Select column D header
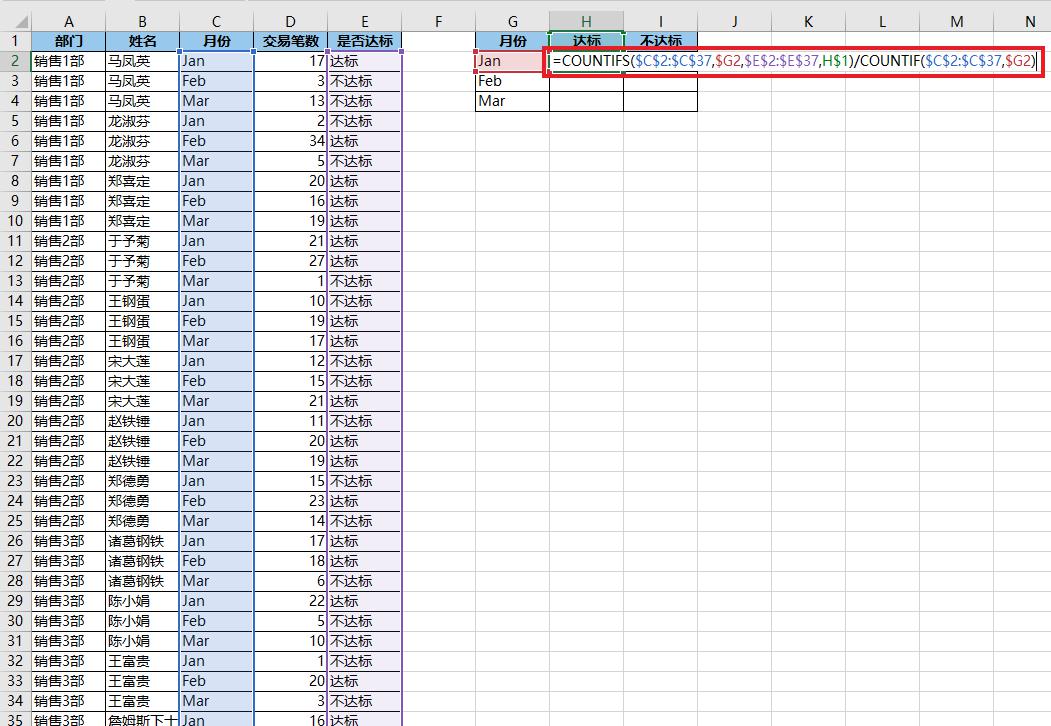The image size is (1051, 726). 290,21
